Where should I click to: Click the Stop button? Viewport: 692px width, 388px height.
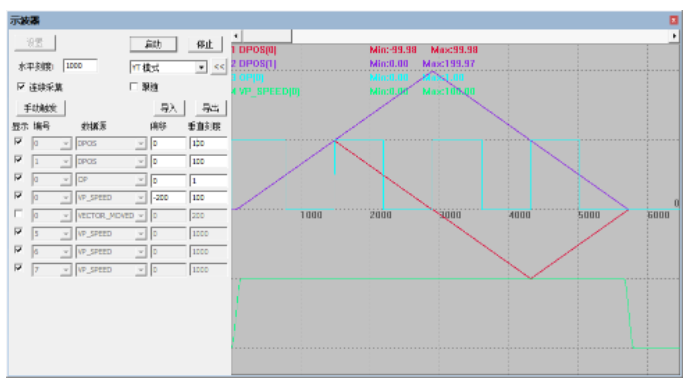point(205,44)
